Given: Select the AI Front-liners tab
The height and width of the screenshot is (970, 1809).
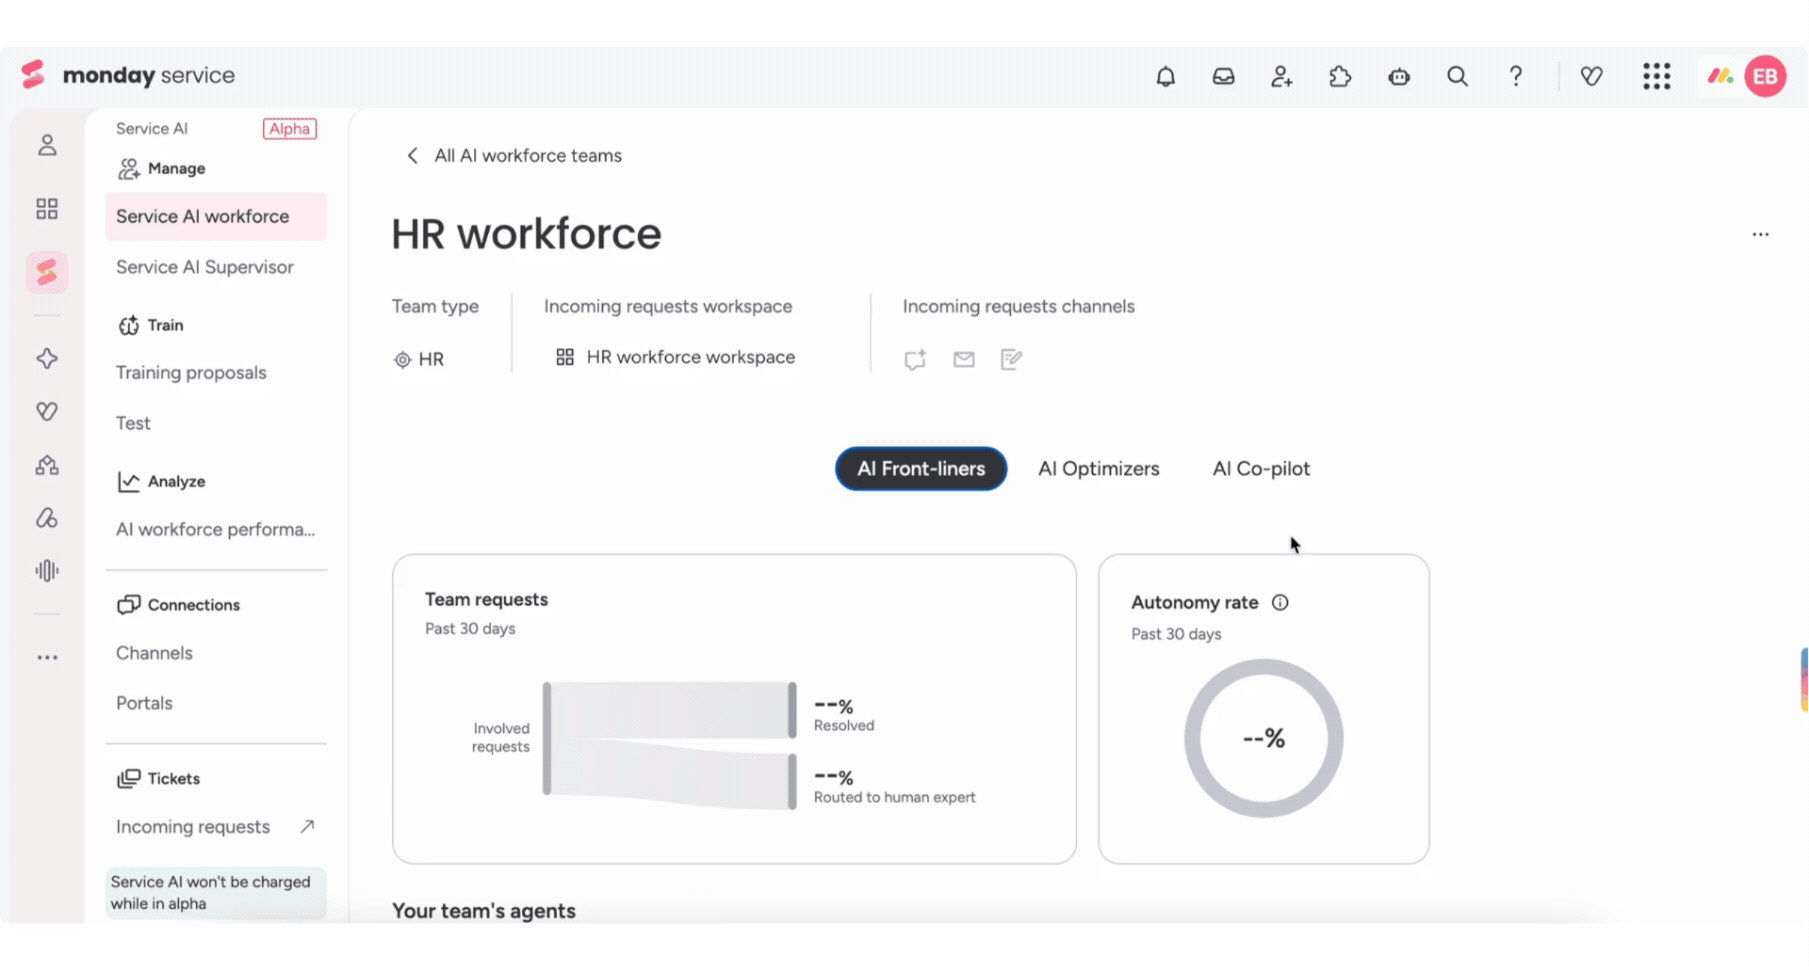Looking at the screenshot, I should pyautogui.click(x=921, y=468).
